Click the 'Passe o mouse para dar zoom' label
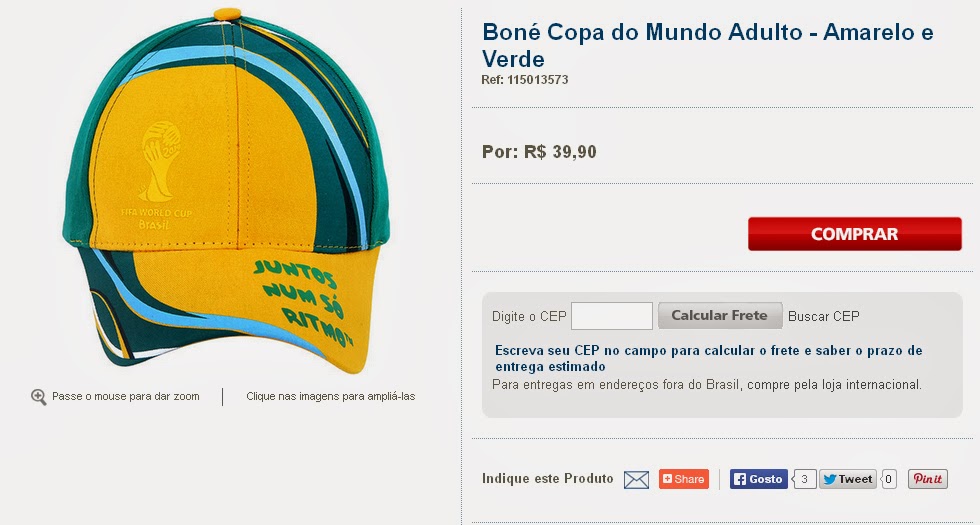The width and height of the screenshot is (980, 525). [x=126, y=396]
